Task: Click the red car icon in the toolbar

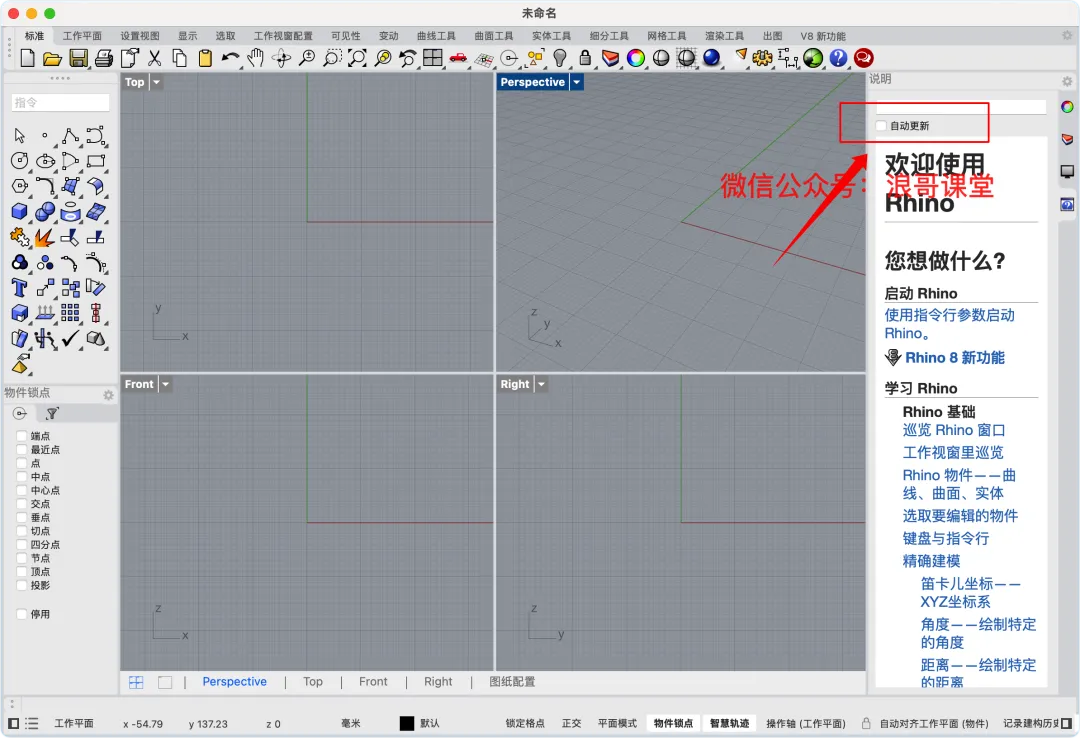Action: (458, 59)
